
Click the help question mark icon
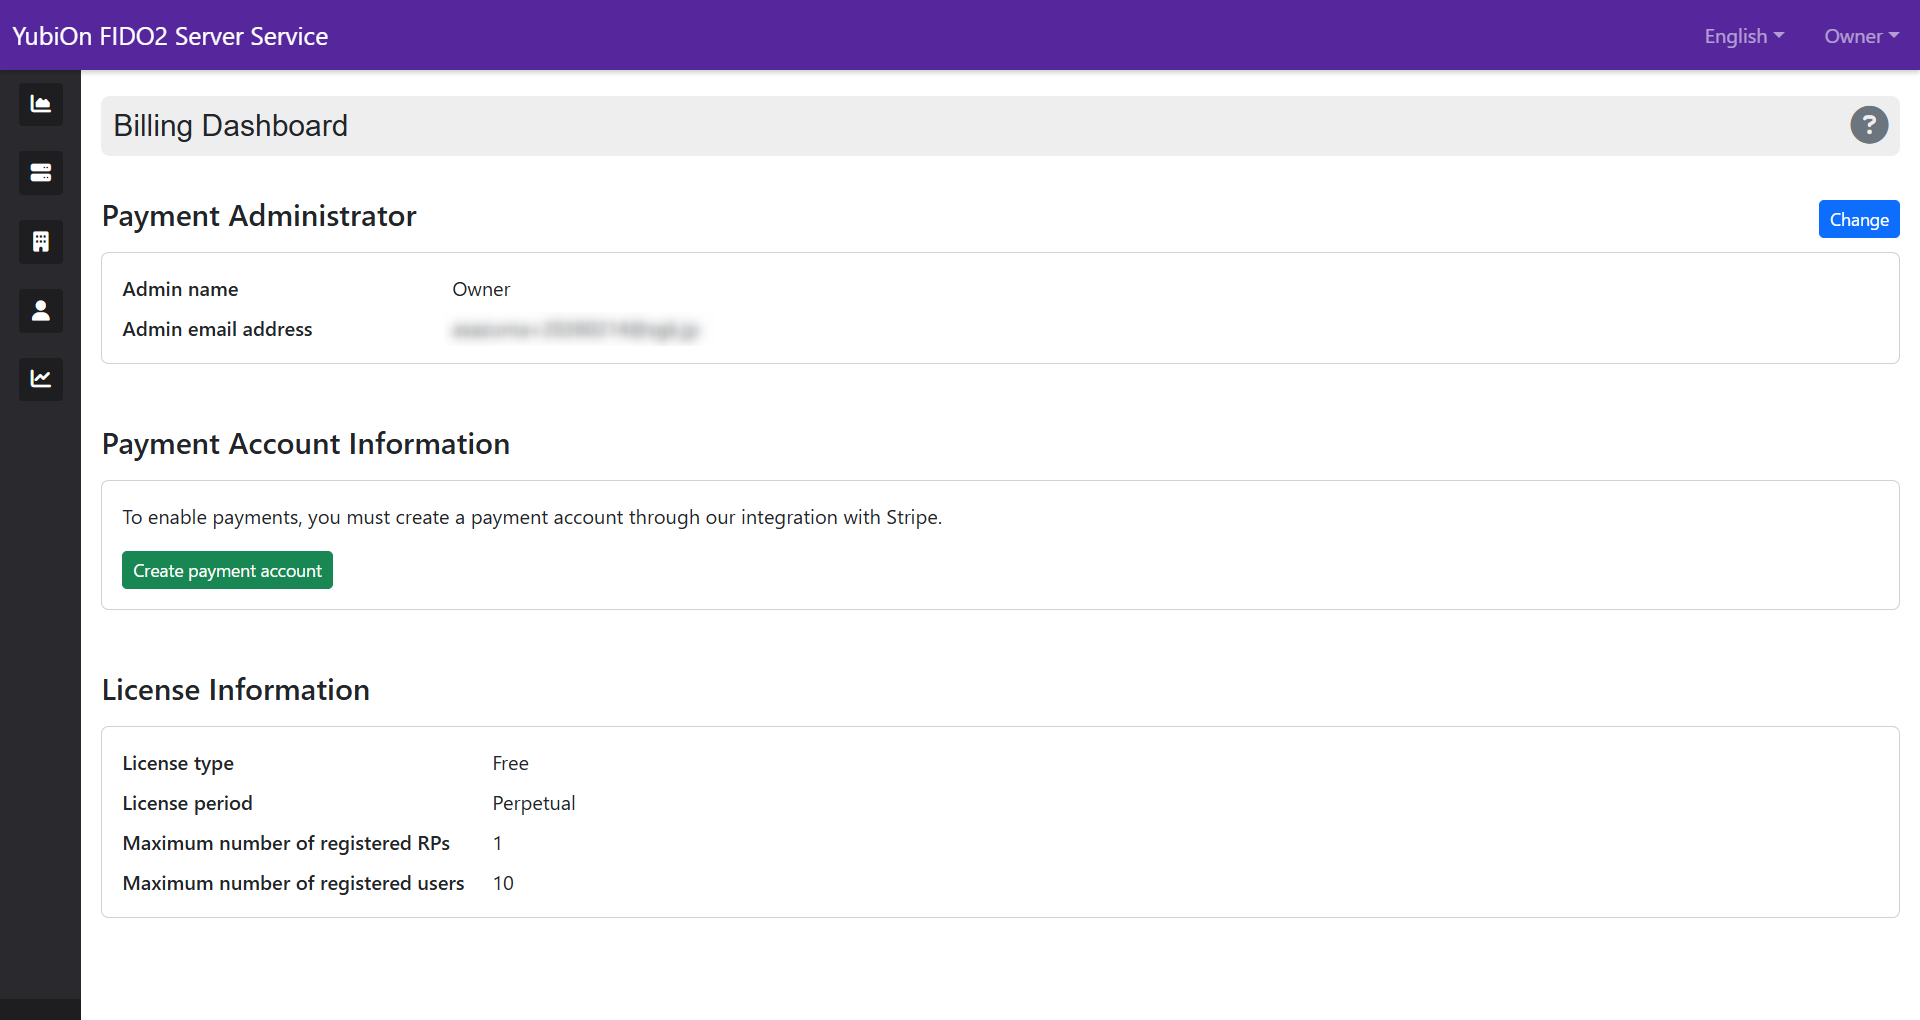1869,125
